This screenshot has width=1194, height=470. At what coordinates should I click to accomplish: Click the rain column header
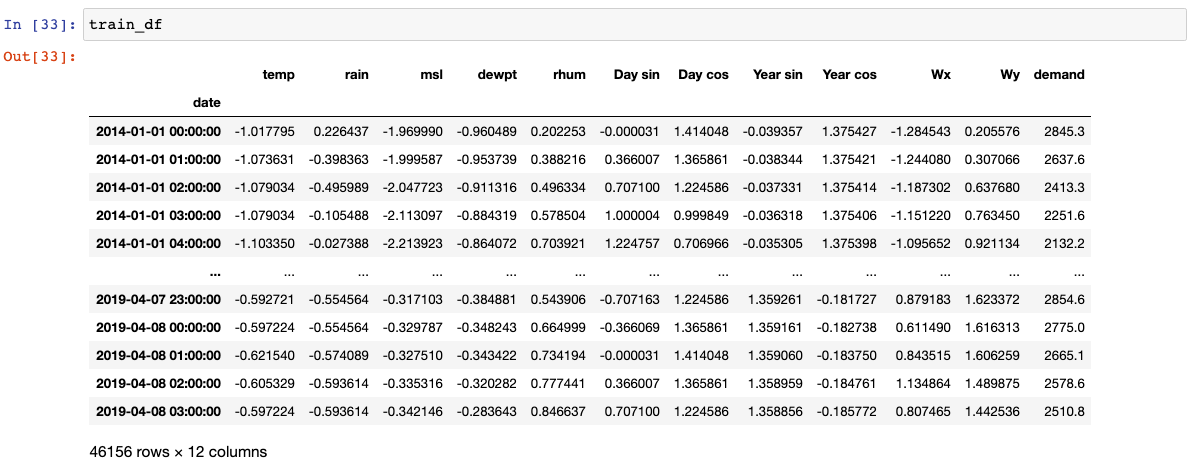(x=356, y=75)
